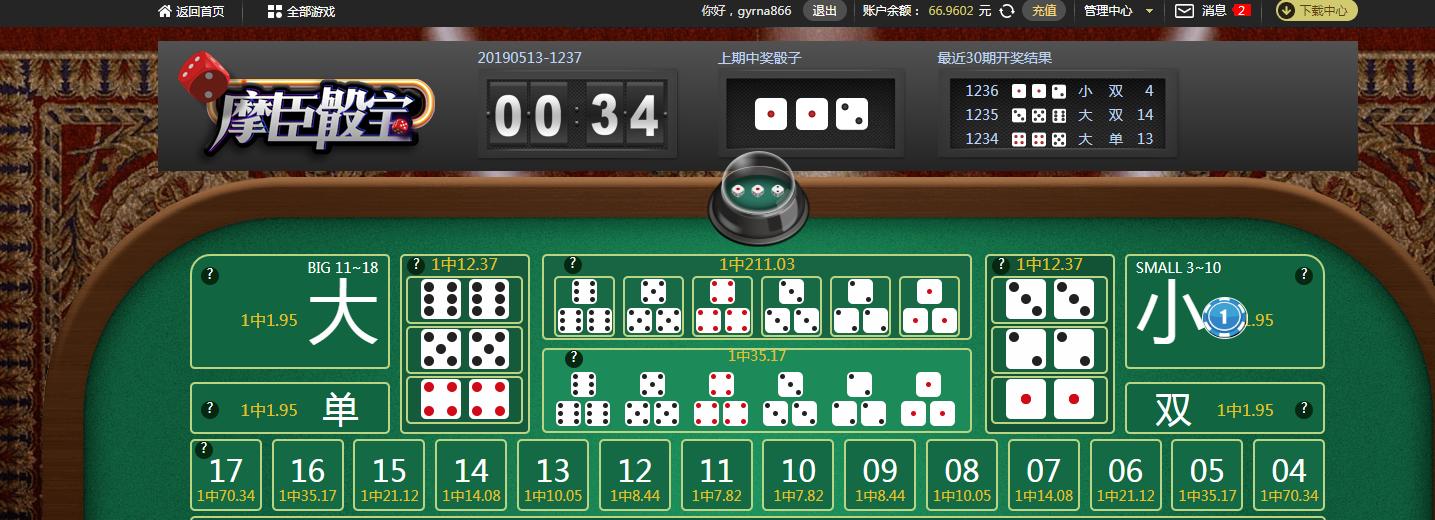Select the double-six pair bet

[465, 299]
